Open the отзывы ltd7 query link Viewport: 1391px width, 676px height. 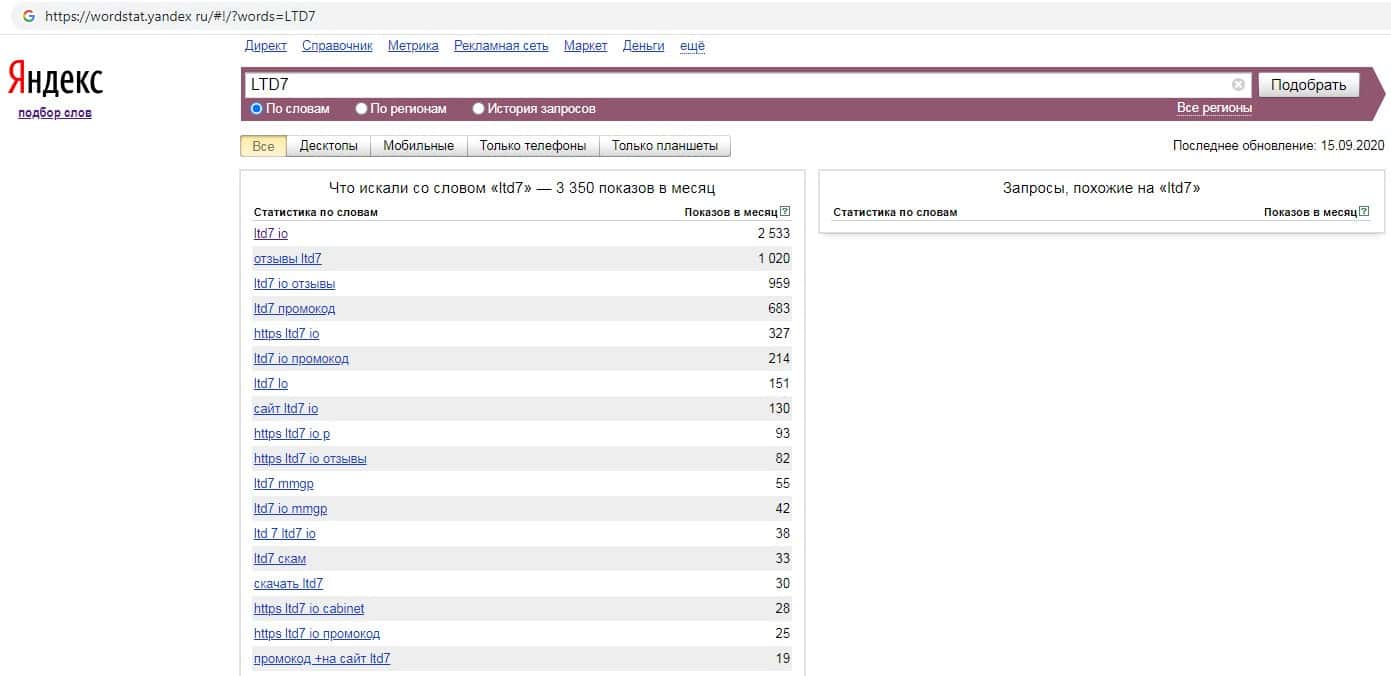click(x=287, y=259)
